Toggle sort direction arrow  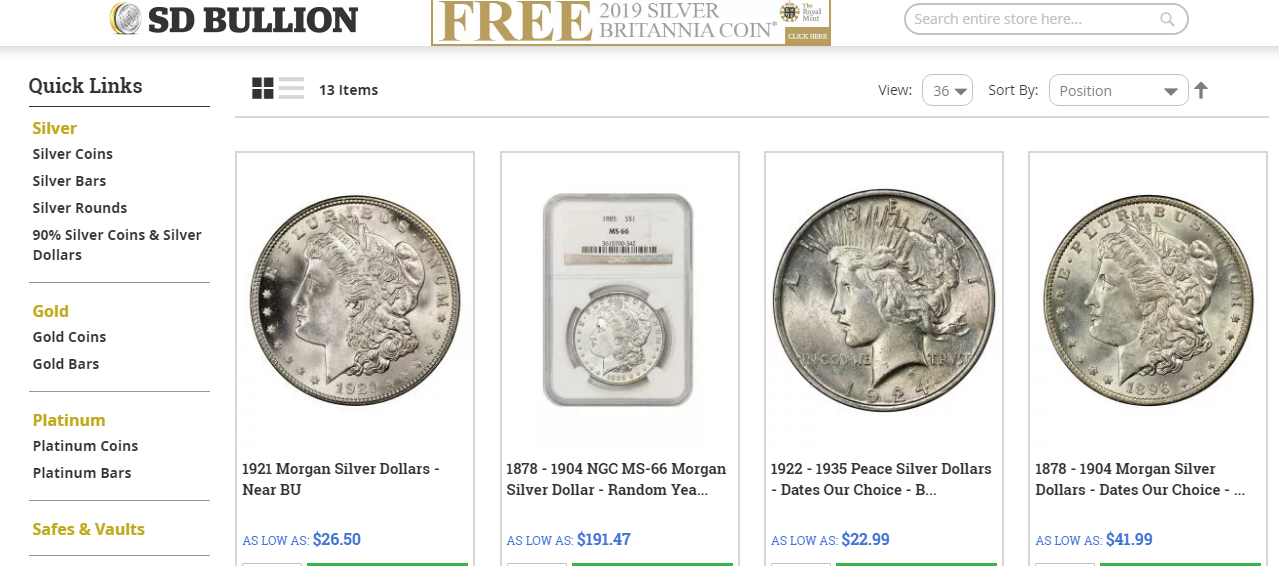coord(1201,90)
